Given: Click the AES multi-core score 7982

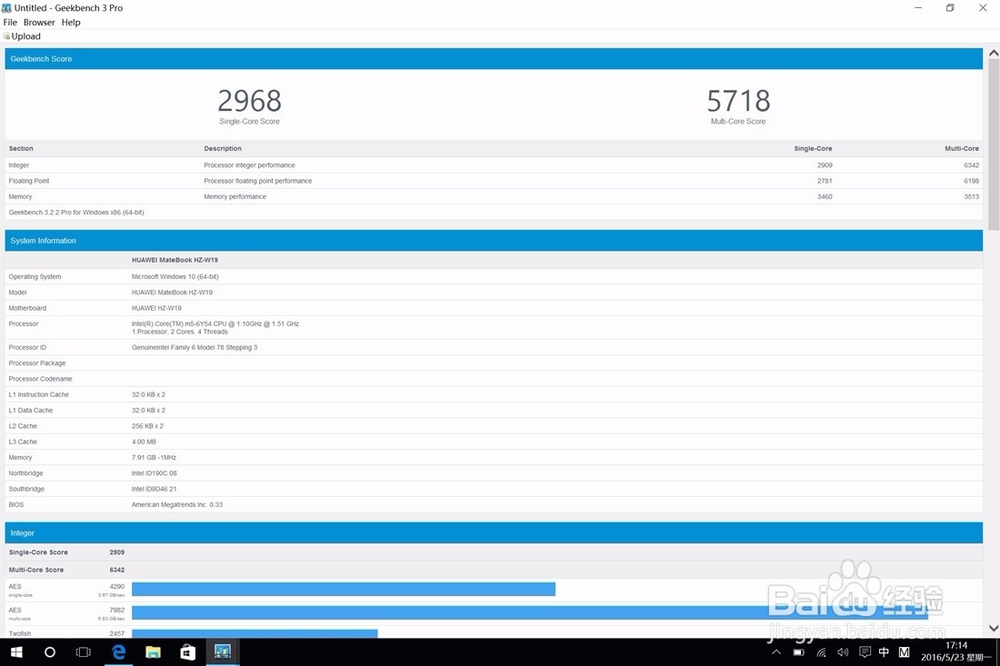Looking at the screenshot, I should coord(117,610).
